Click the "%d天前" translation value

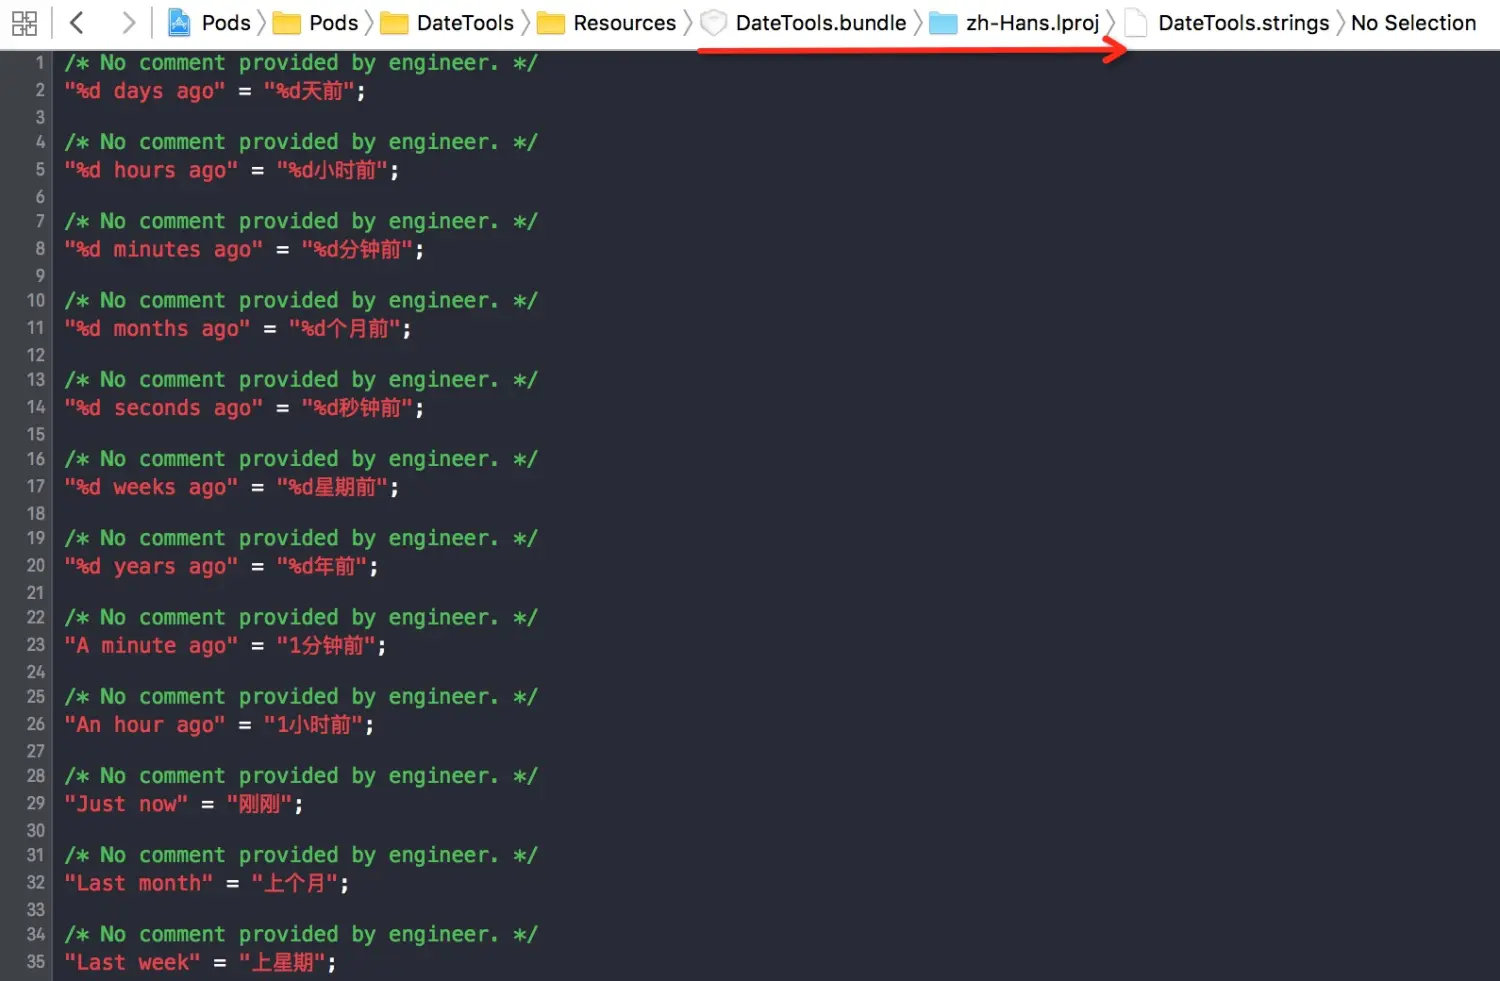pyautogui.click(x=309, y=91)
